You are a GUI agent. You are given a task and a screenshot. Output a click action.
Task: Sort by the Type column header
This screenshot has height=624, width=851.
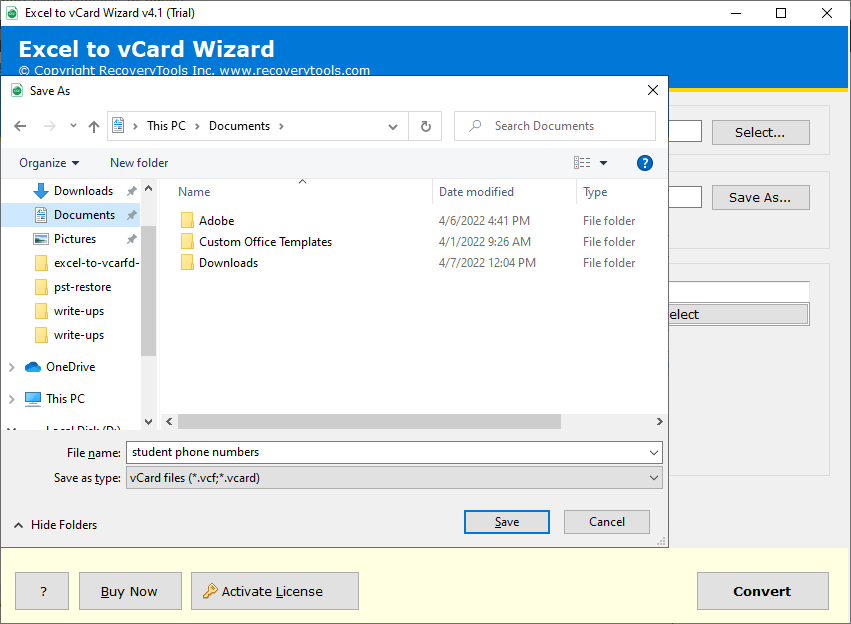pos(595,192)
